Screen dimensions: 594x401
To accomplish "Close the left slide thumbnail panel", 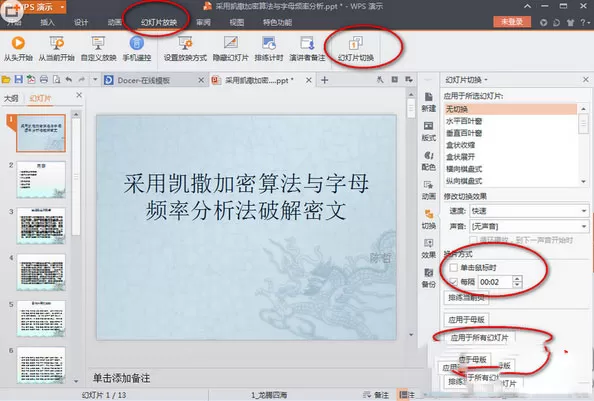I will (79, 95).
